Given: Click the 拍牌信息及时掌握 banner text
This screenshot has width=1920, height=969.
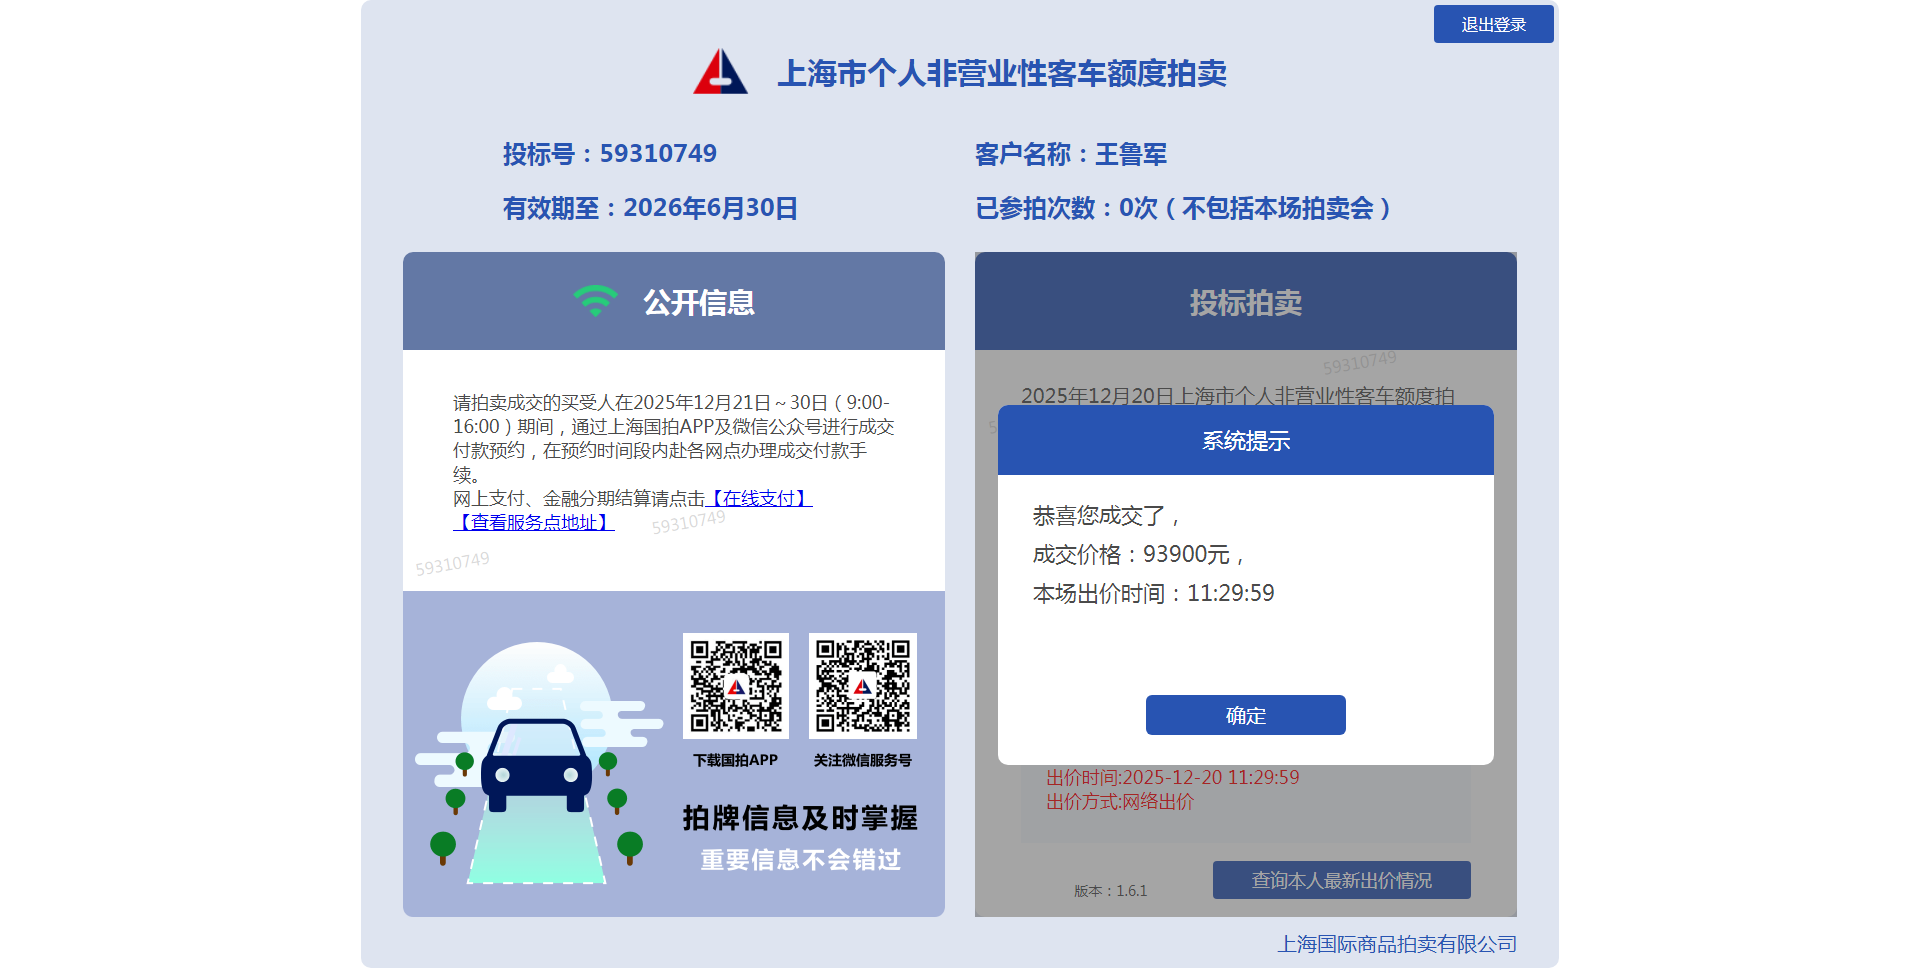Looking at the screenshot, I should [799, 818].
